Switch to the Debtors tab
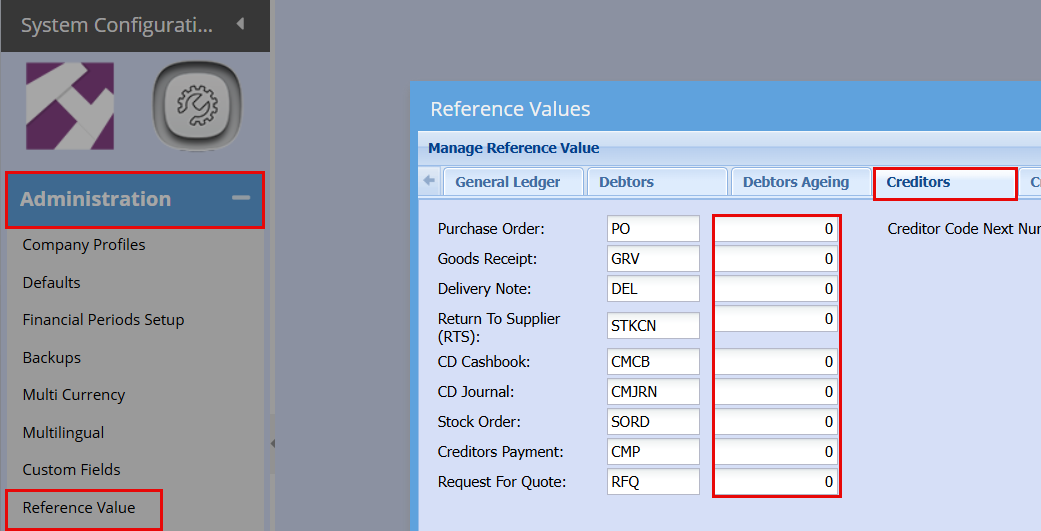 [x=626, y=182]
